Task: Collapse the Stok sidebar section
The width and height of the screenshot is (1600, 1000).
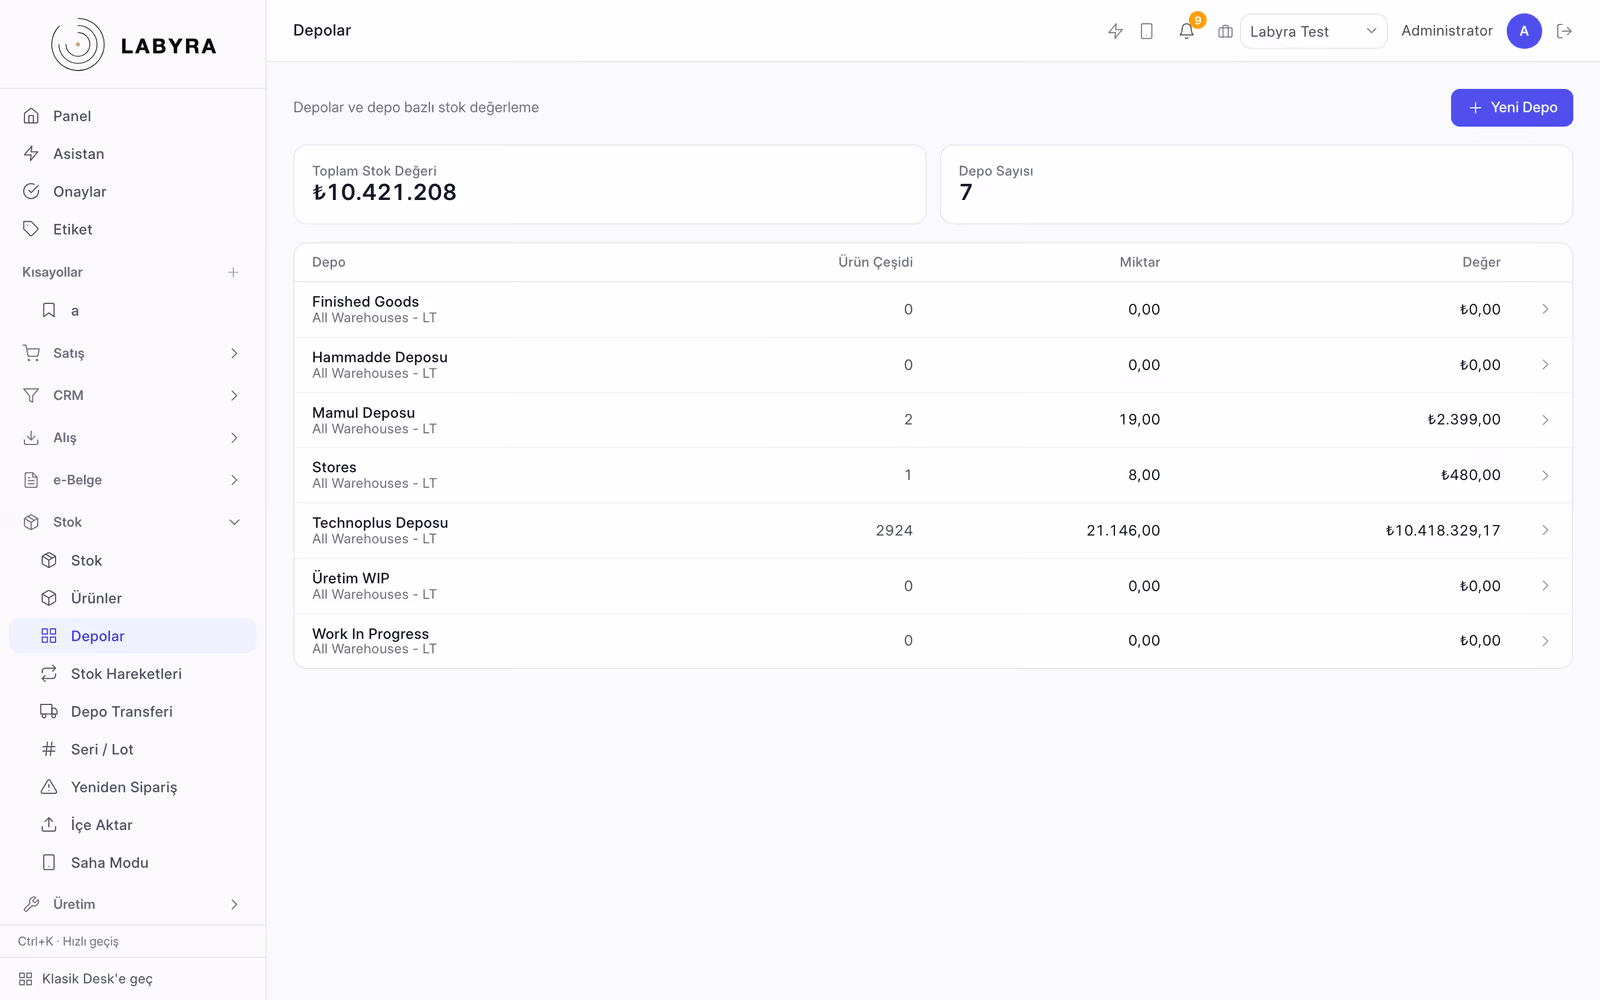Action: (133, 522)
